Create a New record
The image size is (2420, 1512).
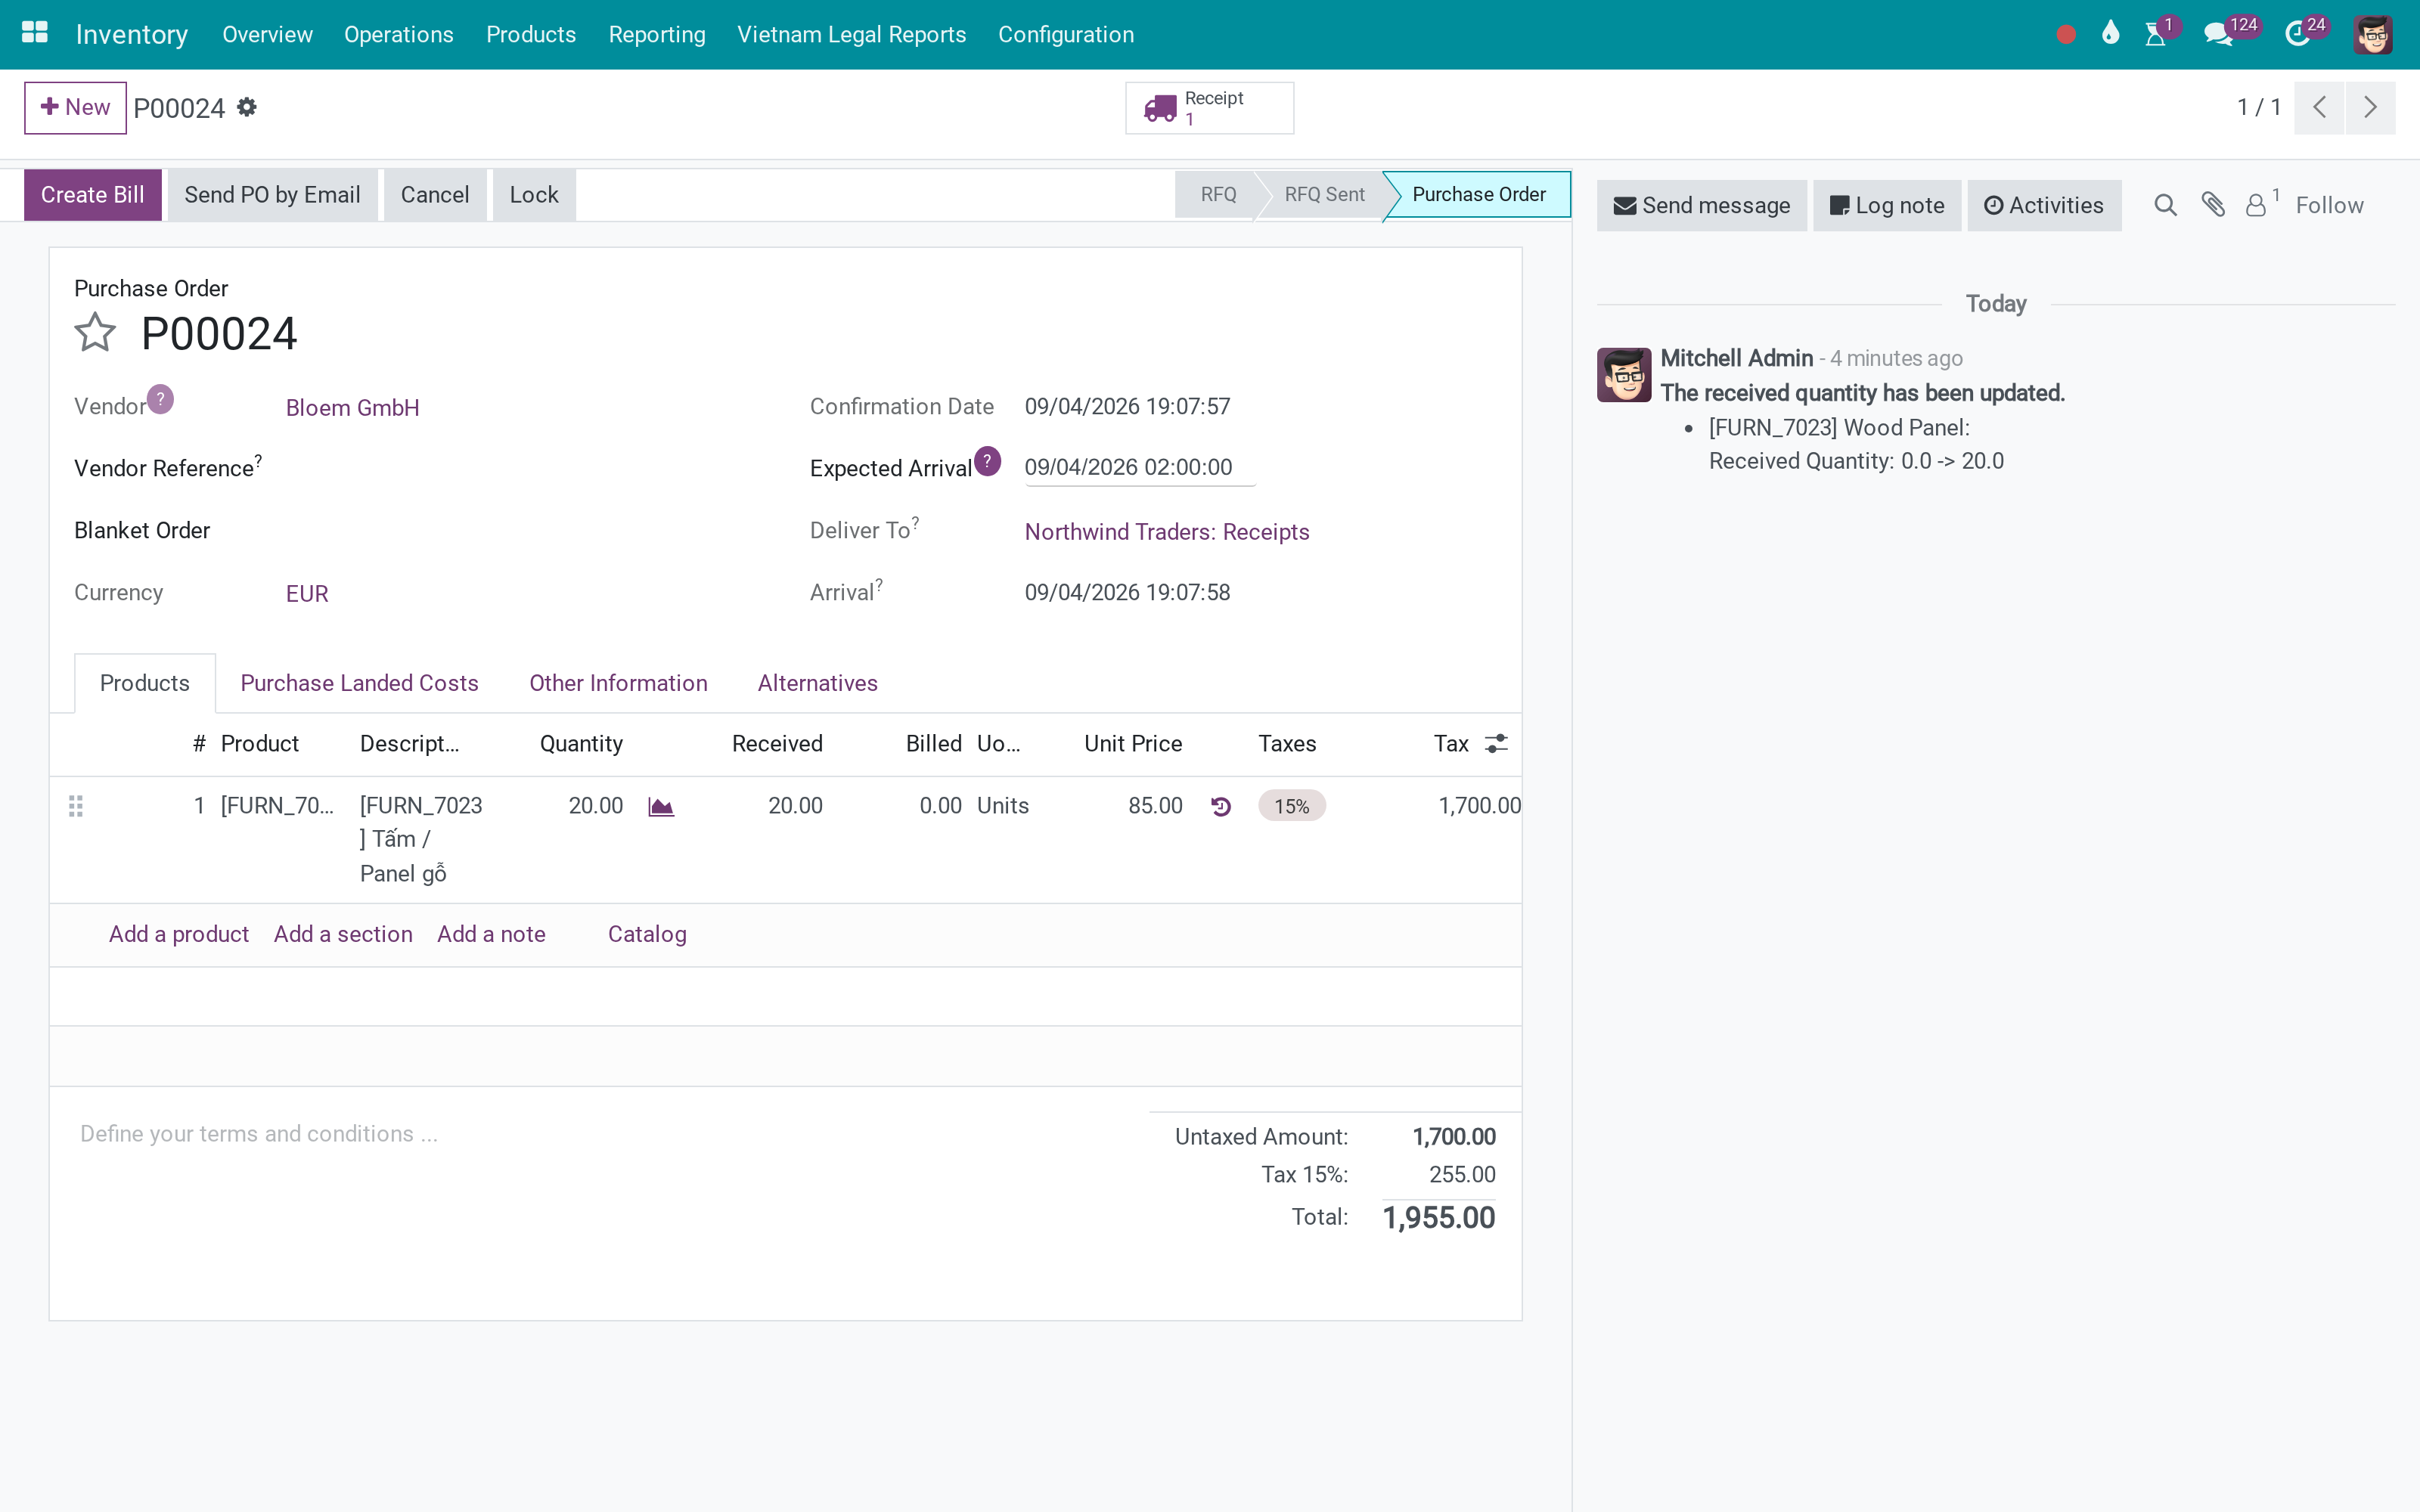pos(75,107)
